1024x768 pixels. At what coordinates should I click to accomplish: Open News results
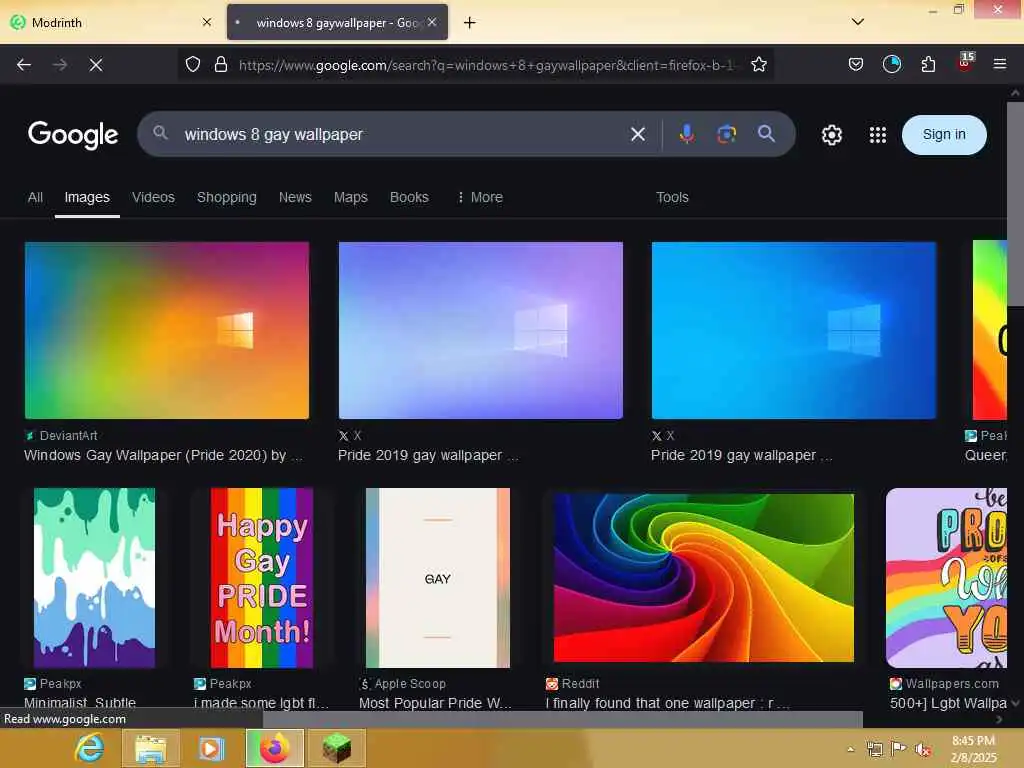[x=295, y=197]
